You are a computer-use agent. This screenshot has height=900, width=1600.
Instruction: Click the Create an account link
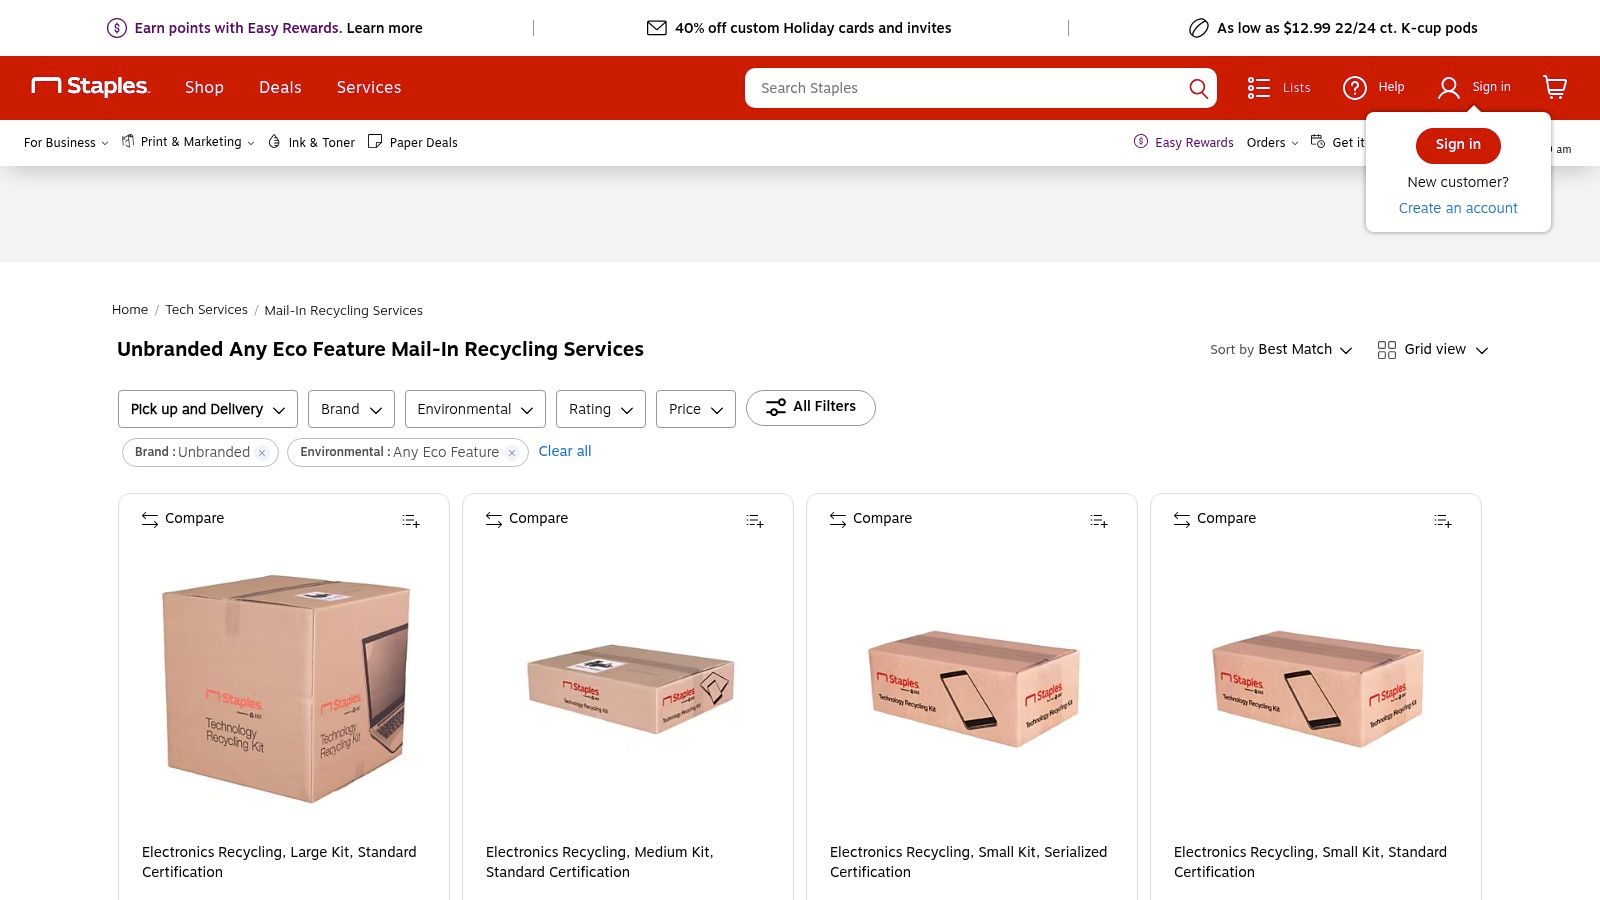(1458, 208)
